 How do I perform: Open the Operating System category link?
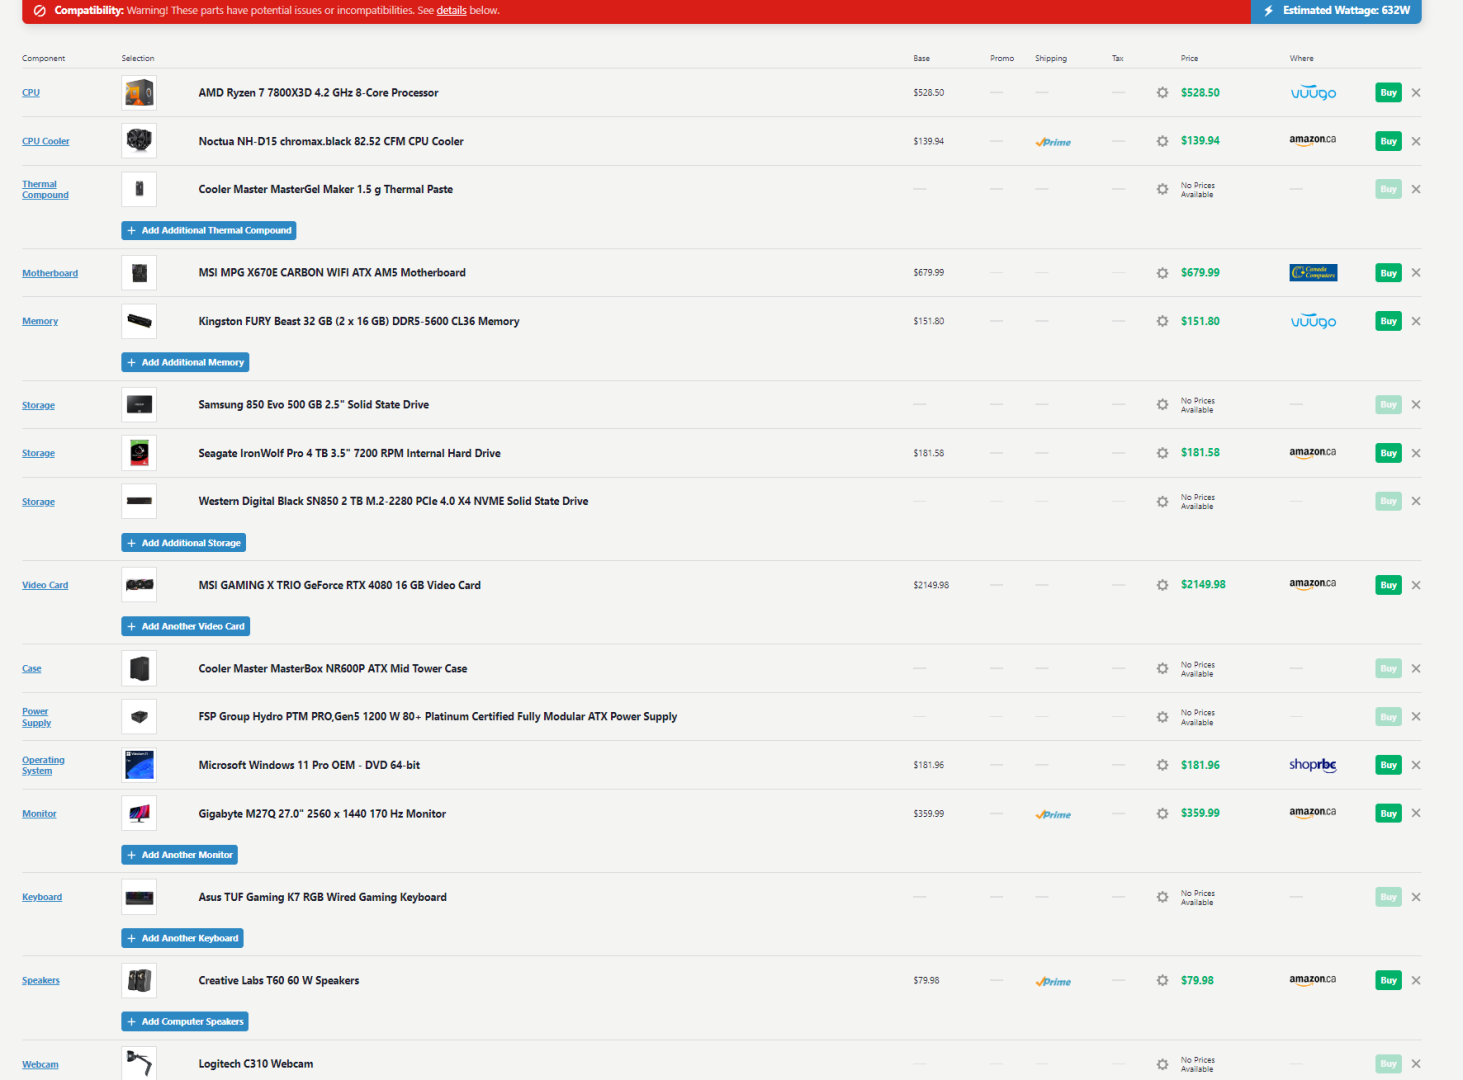(43, 765)
